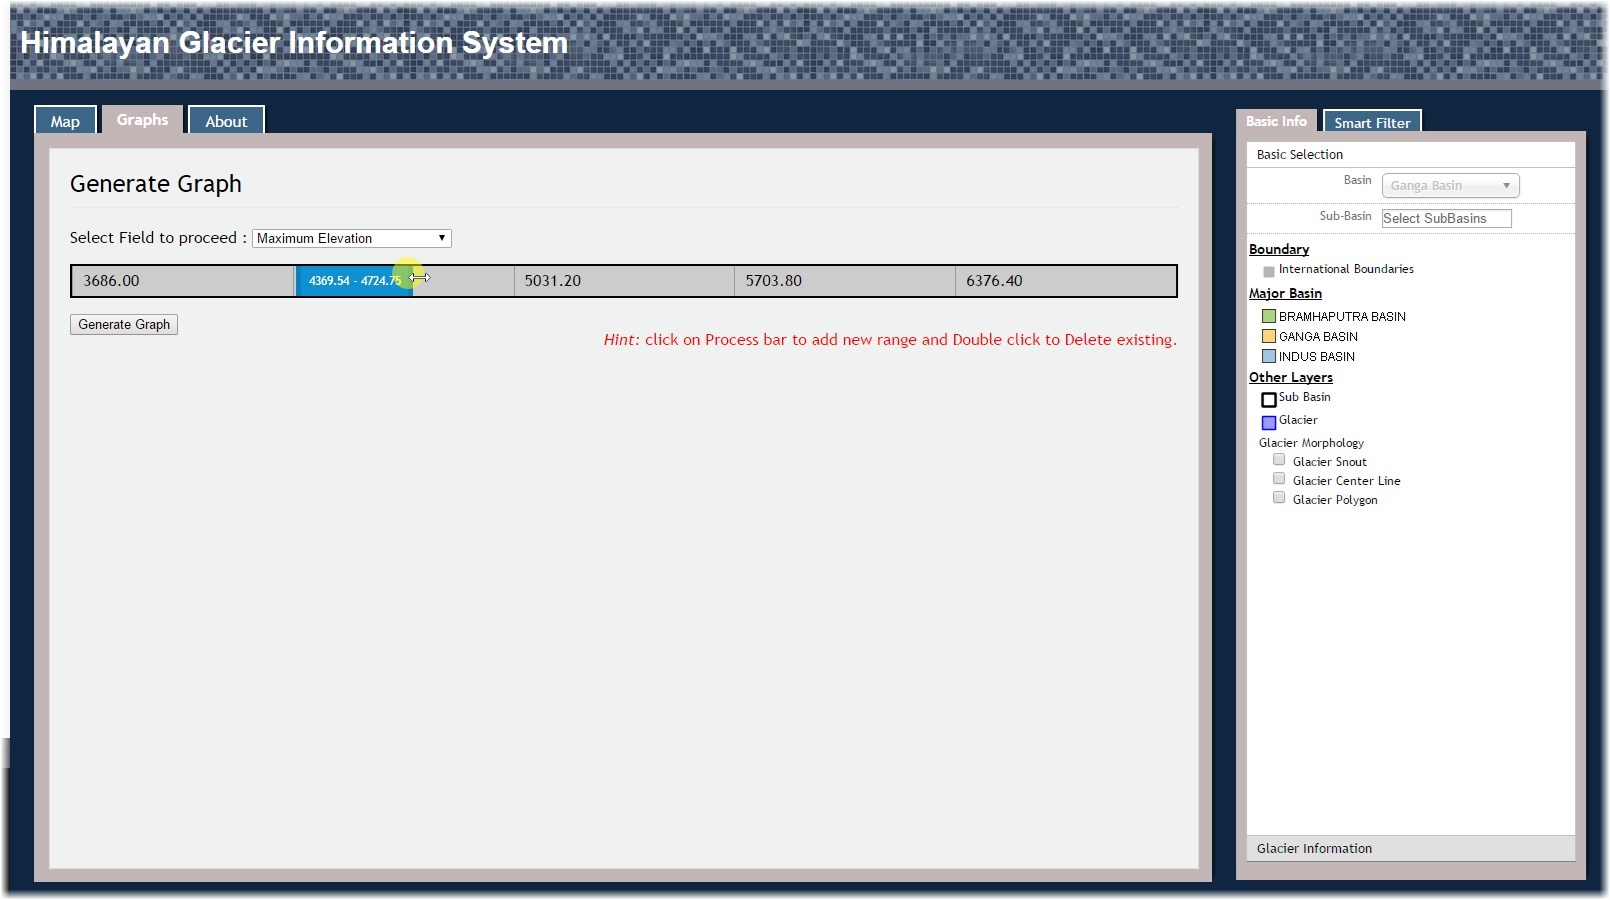
Task: Switch to the Graphs tab
Action: [142, 120]
